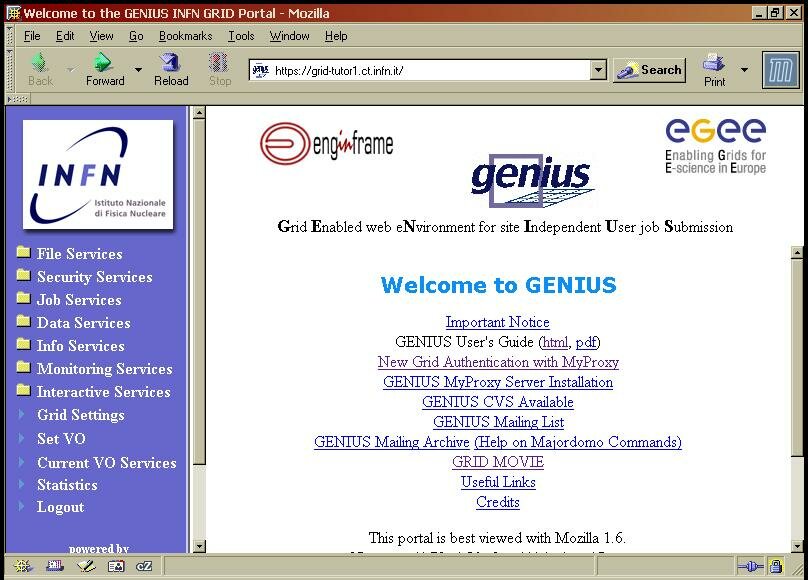This screenshot has width=808, height=580.
Task: Click the sidebar scrollbar down arrow
Action: [199, 546]
